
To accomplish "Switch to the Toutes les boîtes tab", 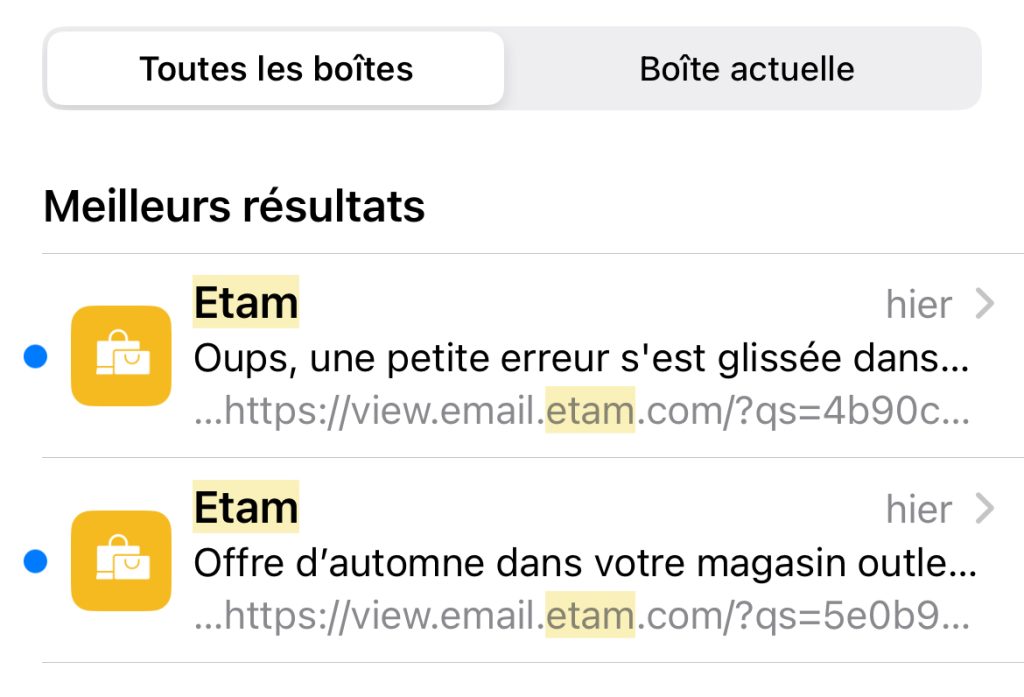I will click(x=276, y=69).
